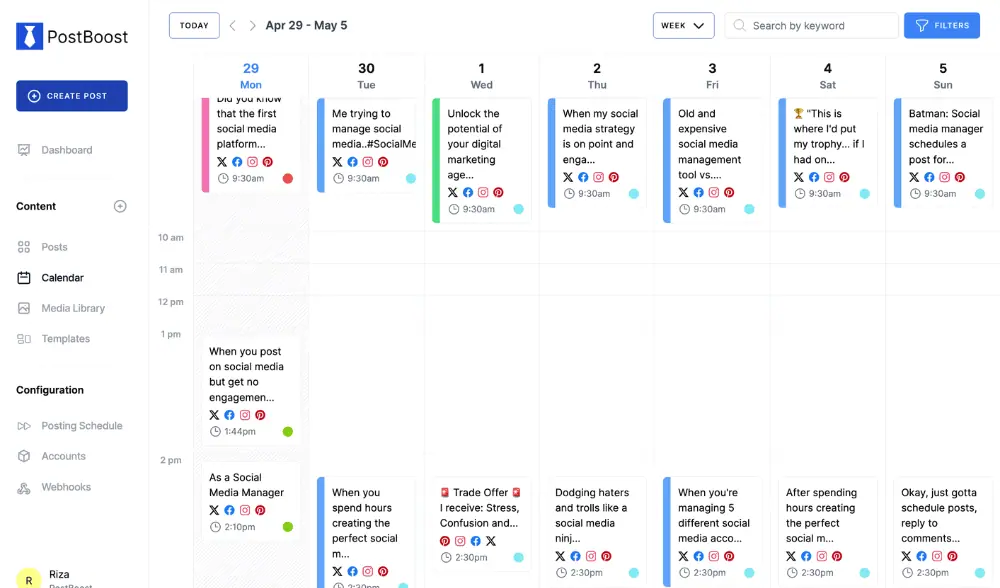Screen dimensions: 1000x588
Task: Open the Riza account menu
Action: (x=30, y=578)
